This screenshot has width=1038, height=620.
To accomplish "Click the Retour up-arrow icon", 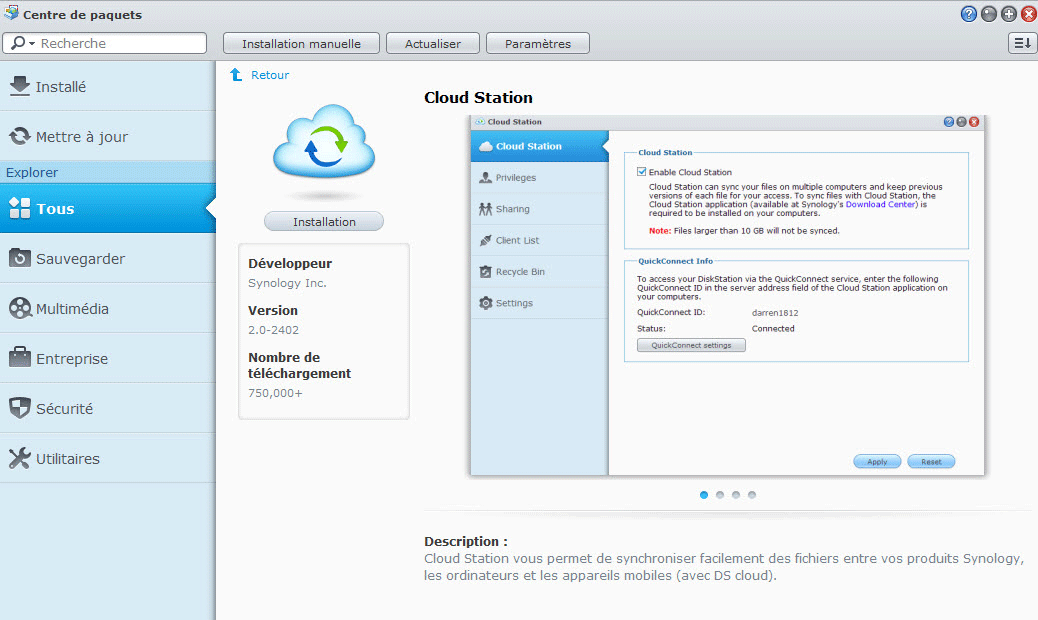I will [x=236, y=75].
